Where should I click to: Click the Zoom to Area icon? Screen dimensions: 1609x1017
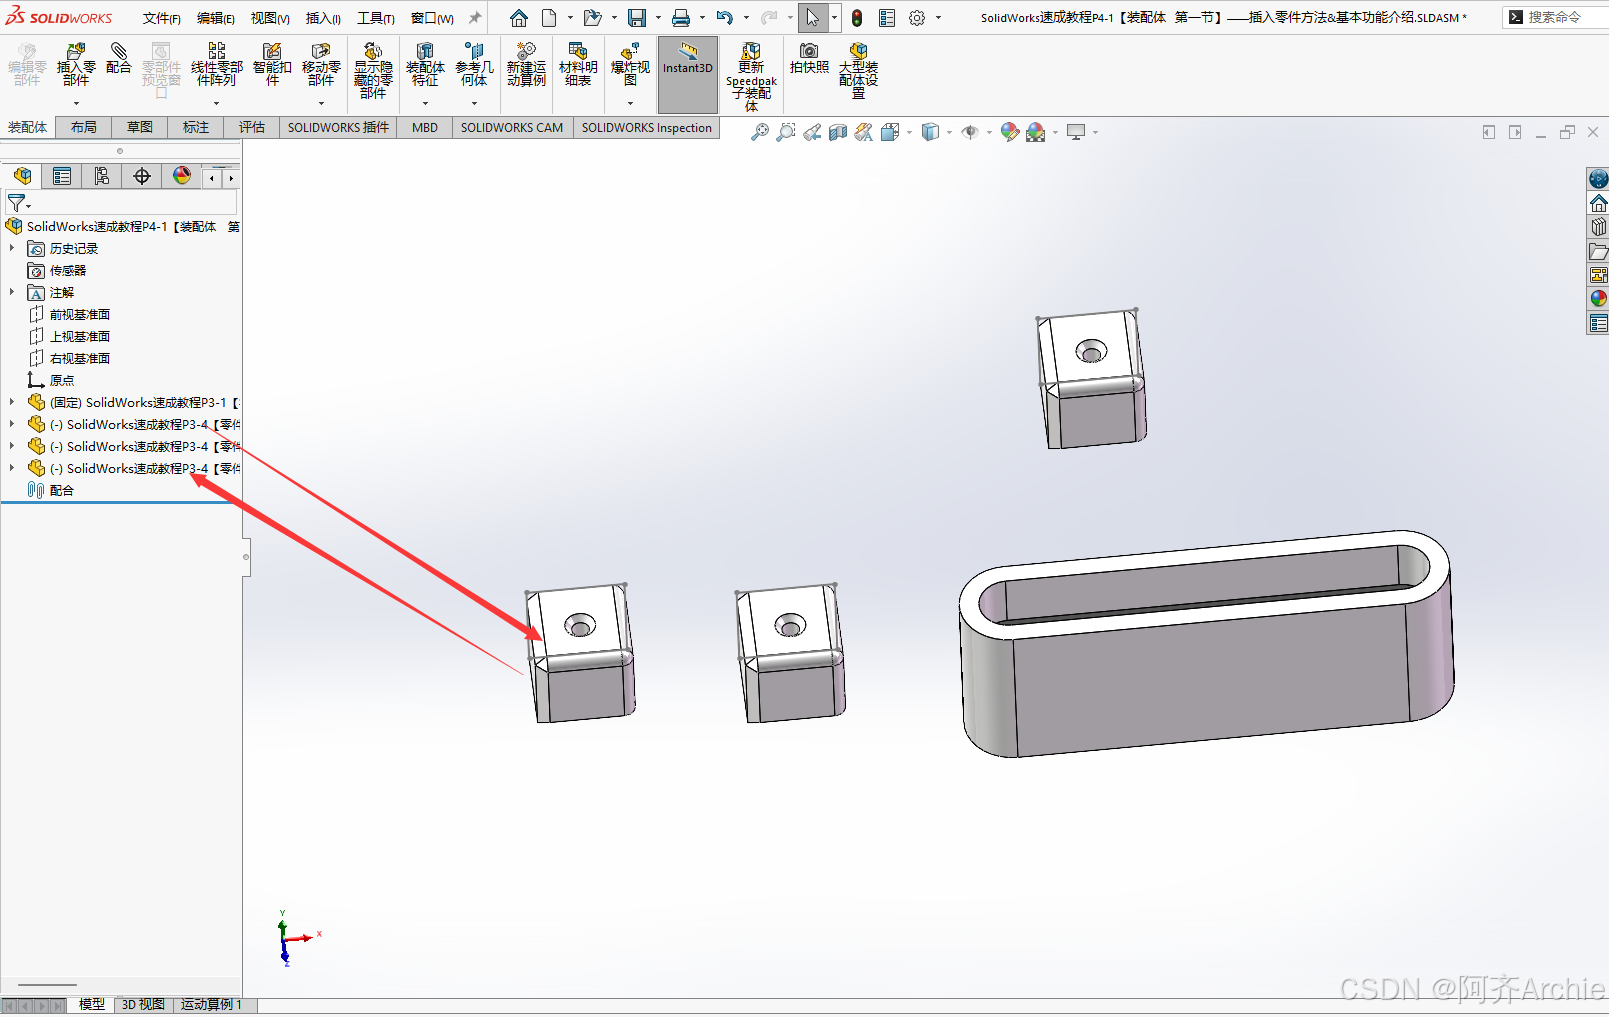tap(786, 132)
